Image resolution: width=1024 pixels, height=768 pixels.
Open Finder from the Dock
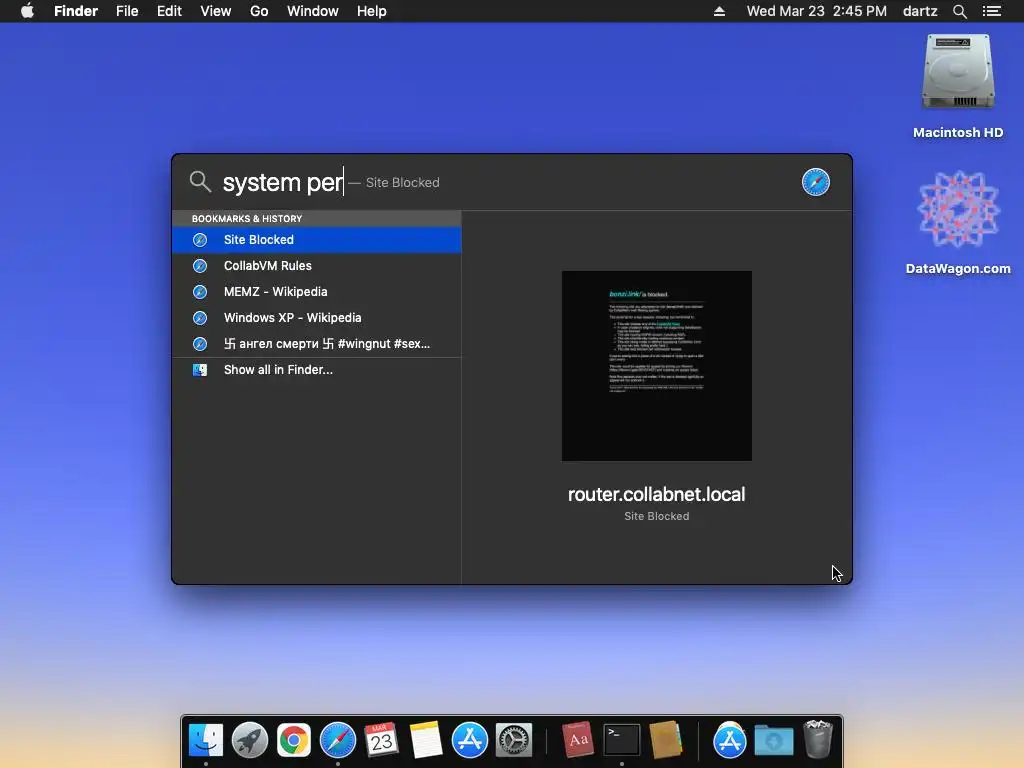[206, 741]
